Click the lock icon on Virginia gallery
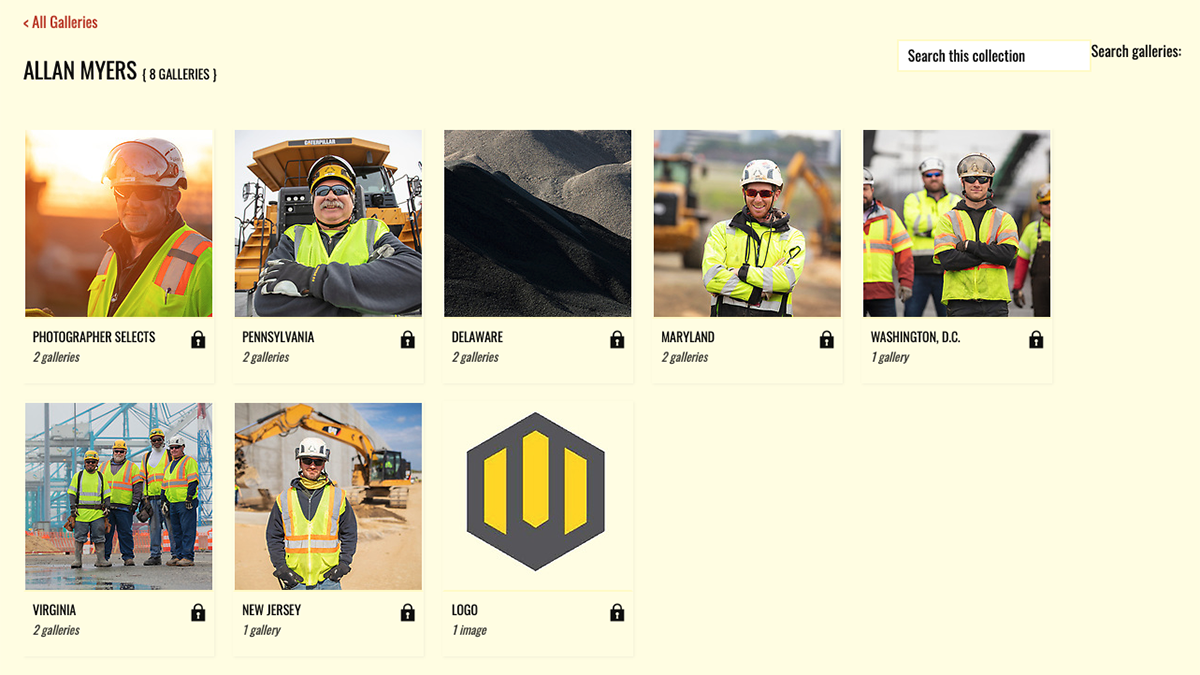 tap(198, 613)
